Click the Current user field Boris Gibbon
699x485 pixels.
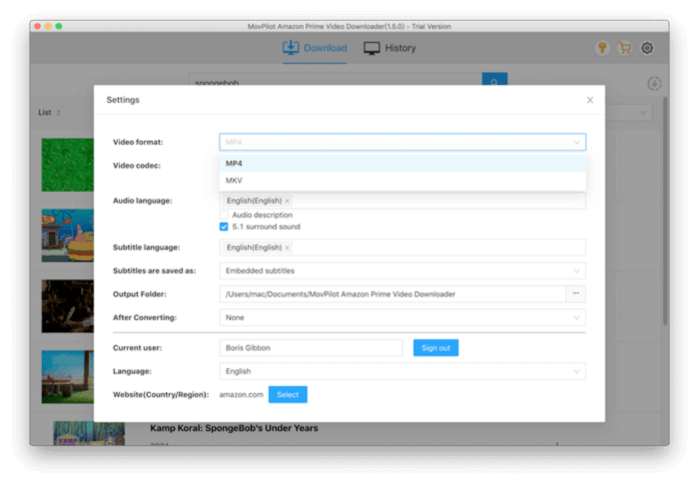click(311, 348)
